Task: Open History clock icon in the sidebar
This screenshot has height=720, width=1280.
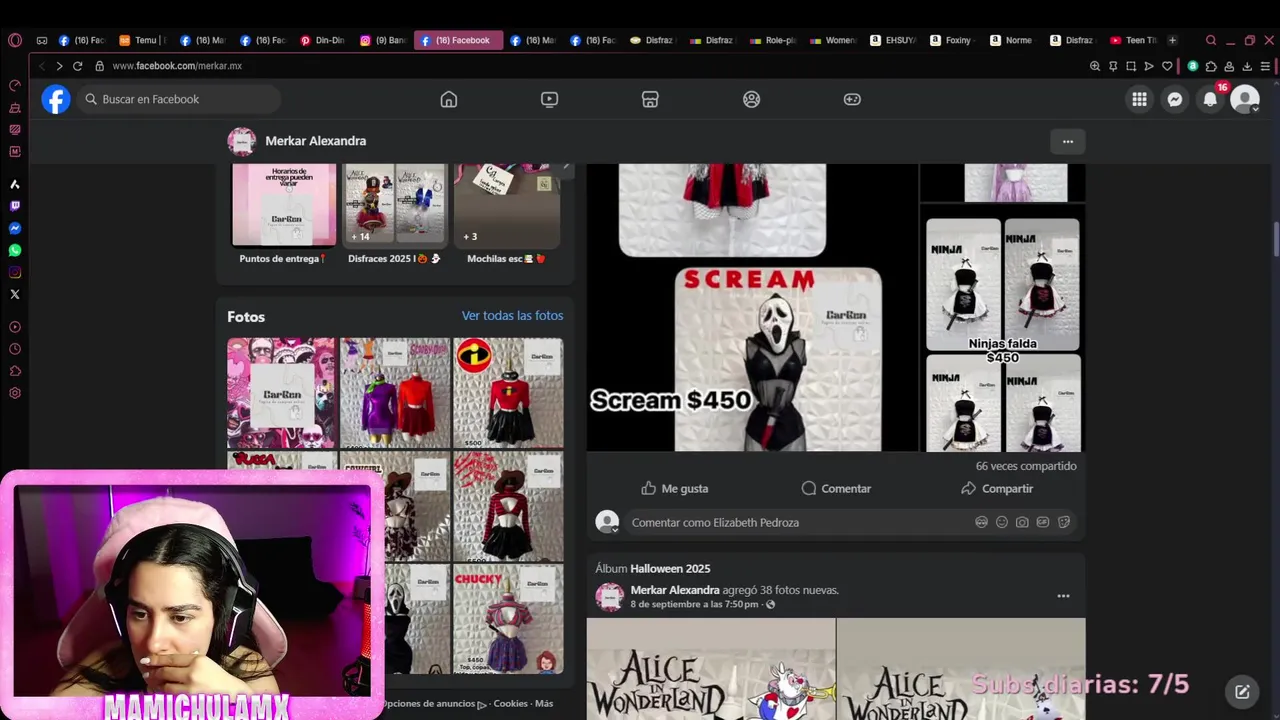Action: tap(14, 349)
